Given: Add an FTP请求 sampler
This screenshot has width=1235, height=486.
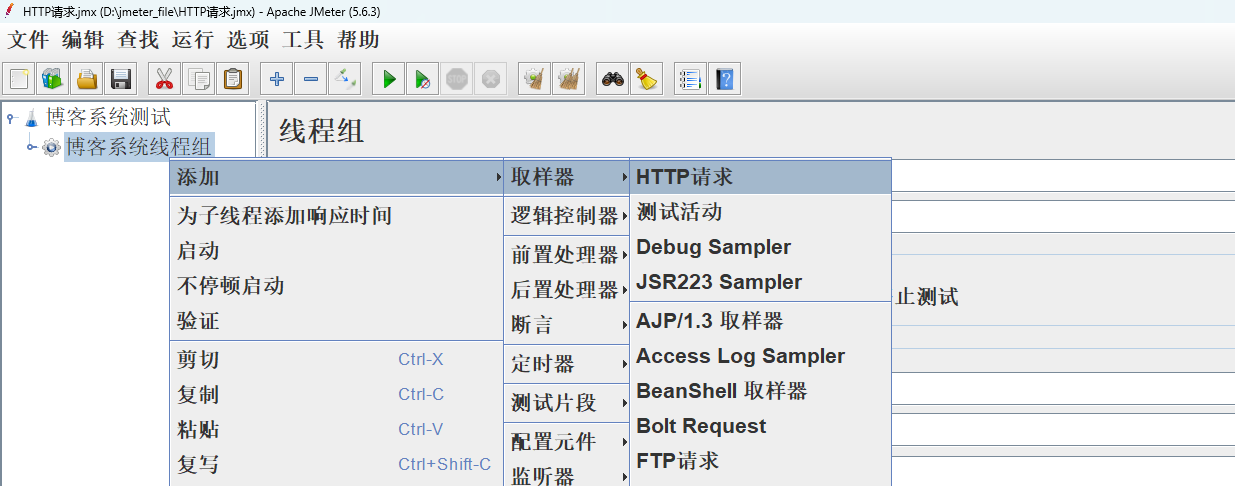Looking at the screenshot, I should tap(760, 461).
